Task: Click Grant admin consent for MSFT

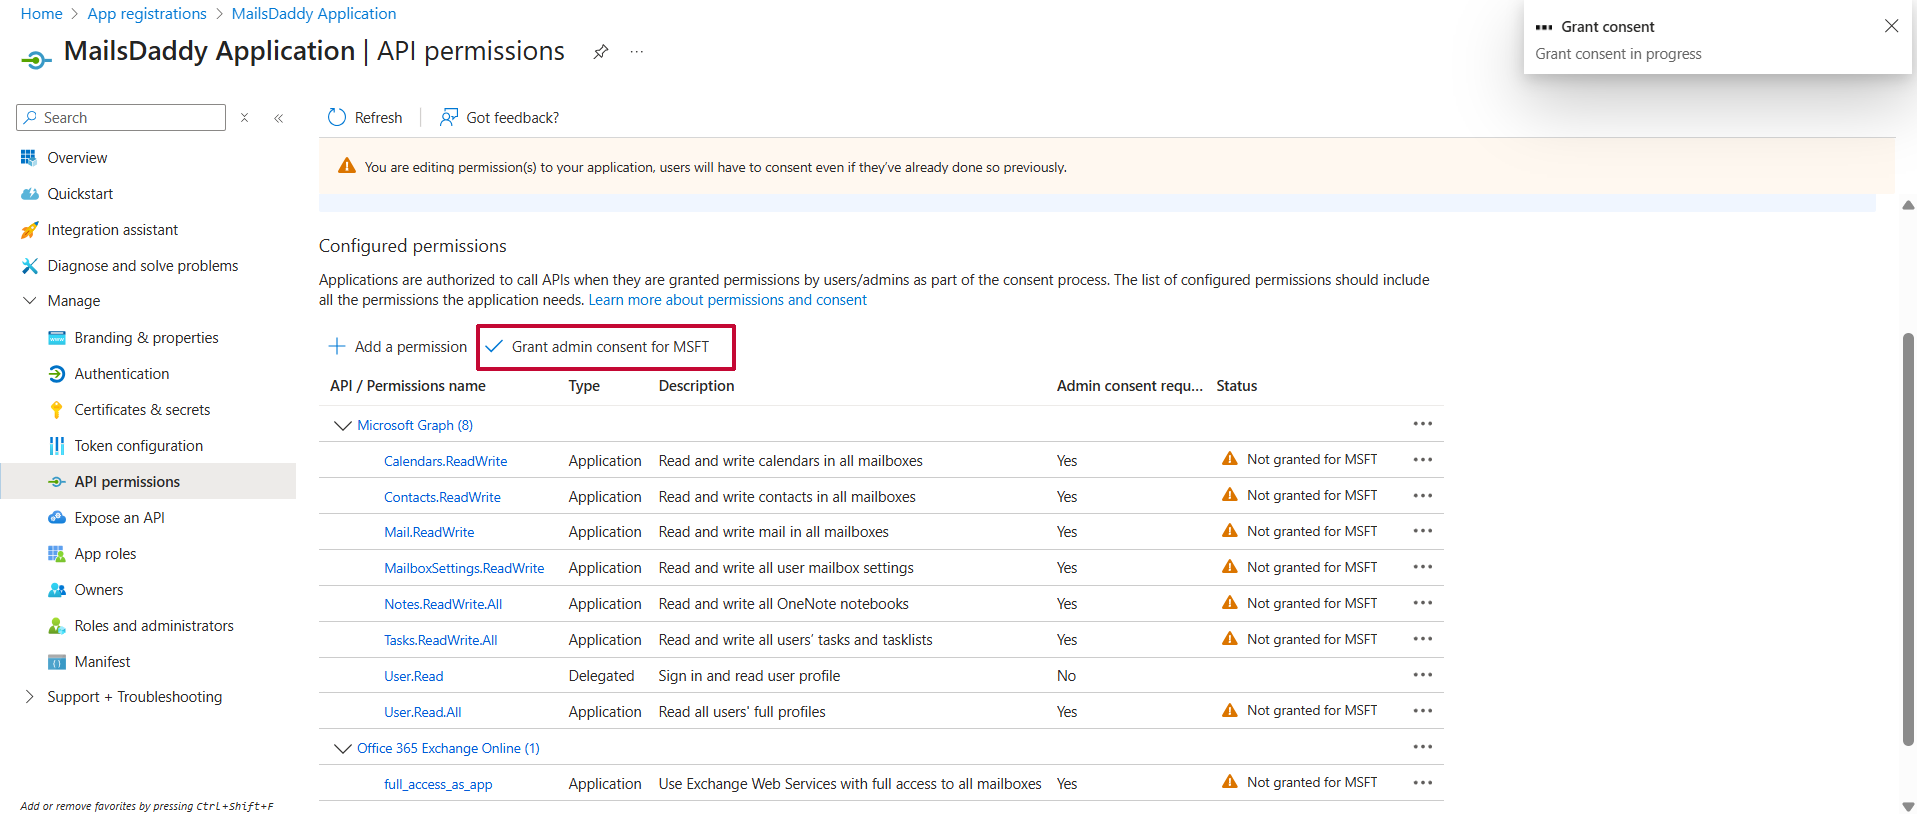Action: pyautogui.click(x=609, y=347)
